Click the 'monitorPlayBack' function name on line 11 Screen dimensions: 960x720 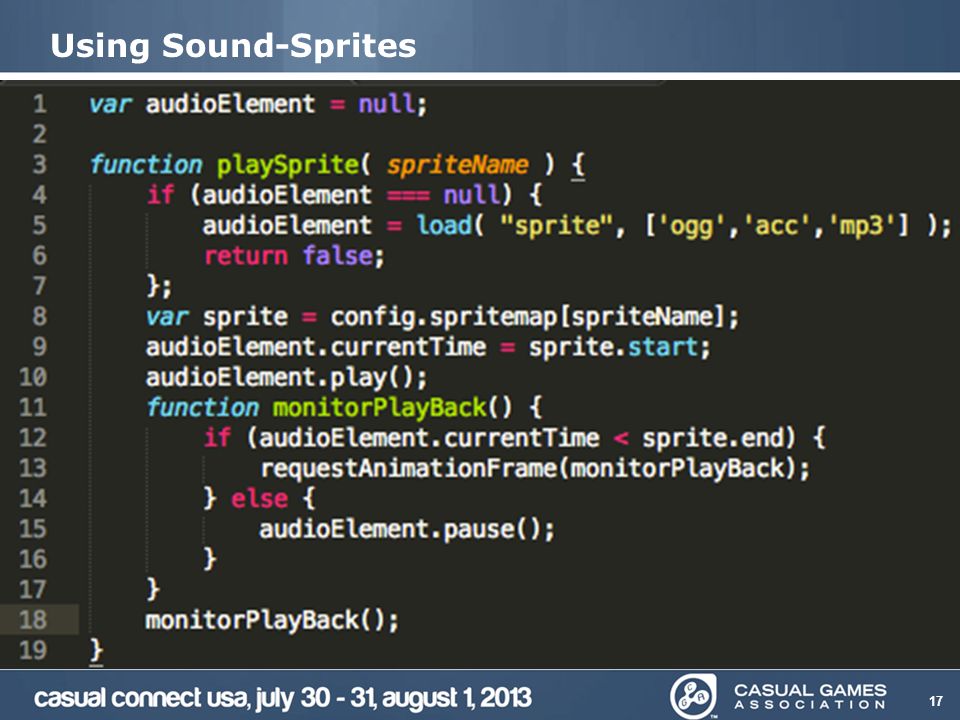[x=380, y=408]
